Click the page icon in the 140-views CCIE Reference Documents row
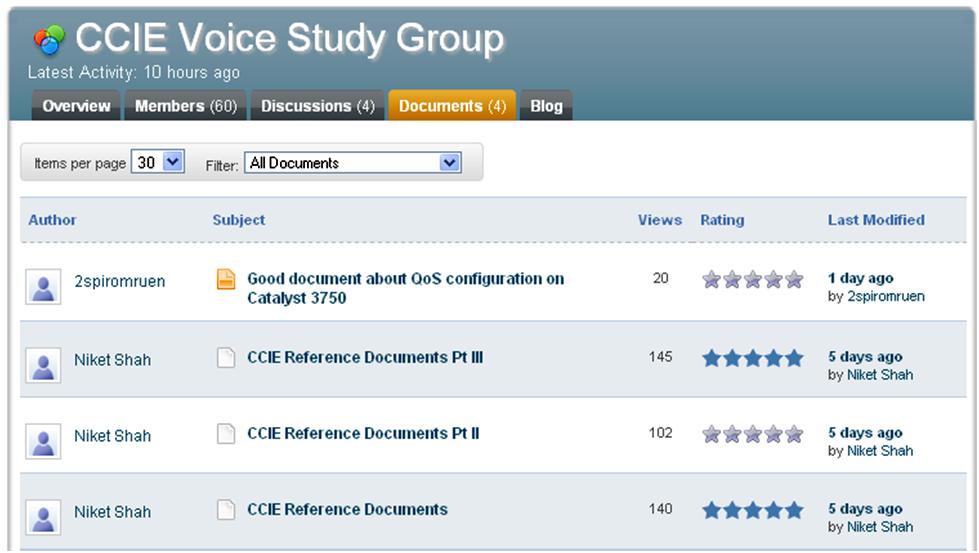 click(226, 510)
